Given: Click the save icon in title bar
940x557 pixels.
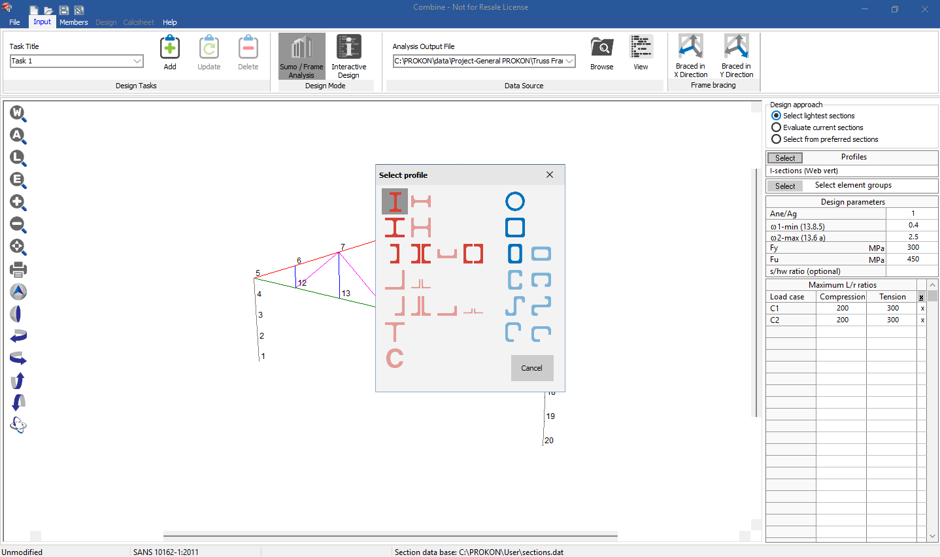Looking at the screenshot, I should click(64, 10).
